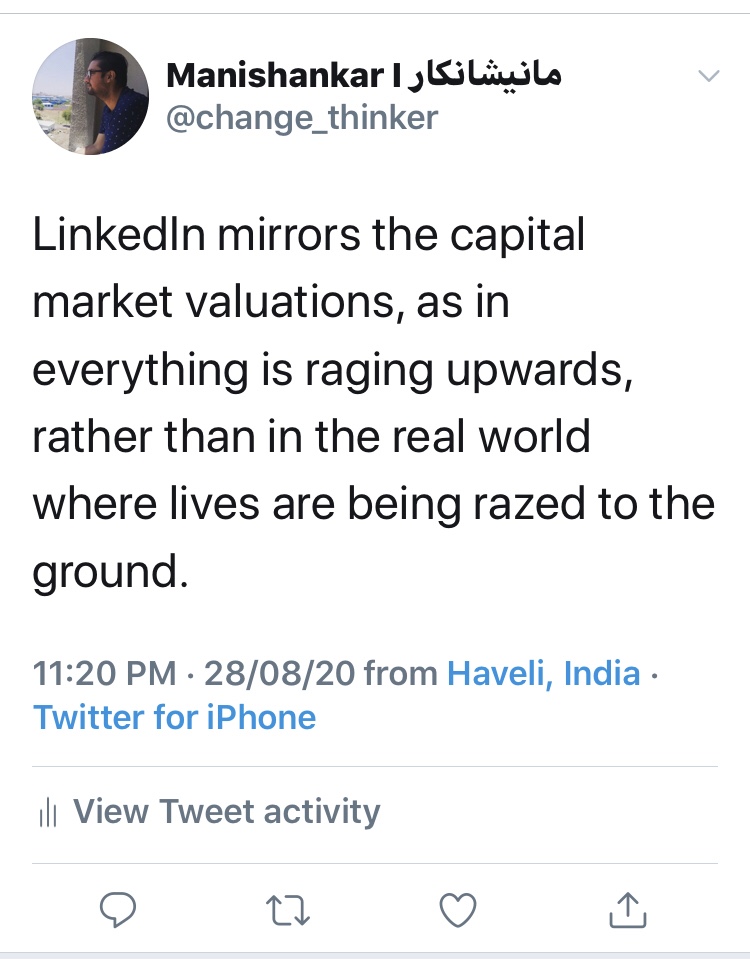Open the @change_thinker handle profile
Image resolution: width=750 pixels, height=959 pixels.
coord(302,118)
